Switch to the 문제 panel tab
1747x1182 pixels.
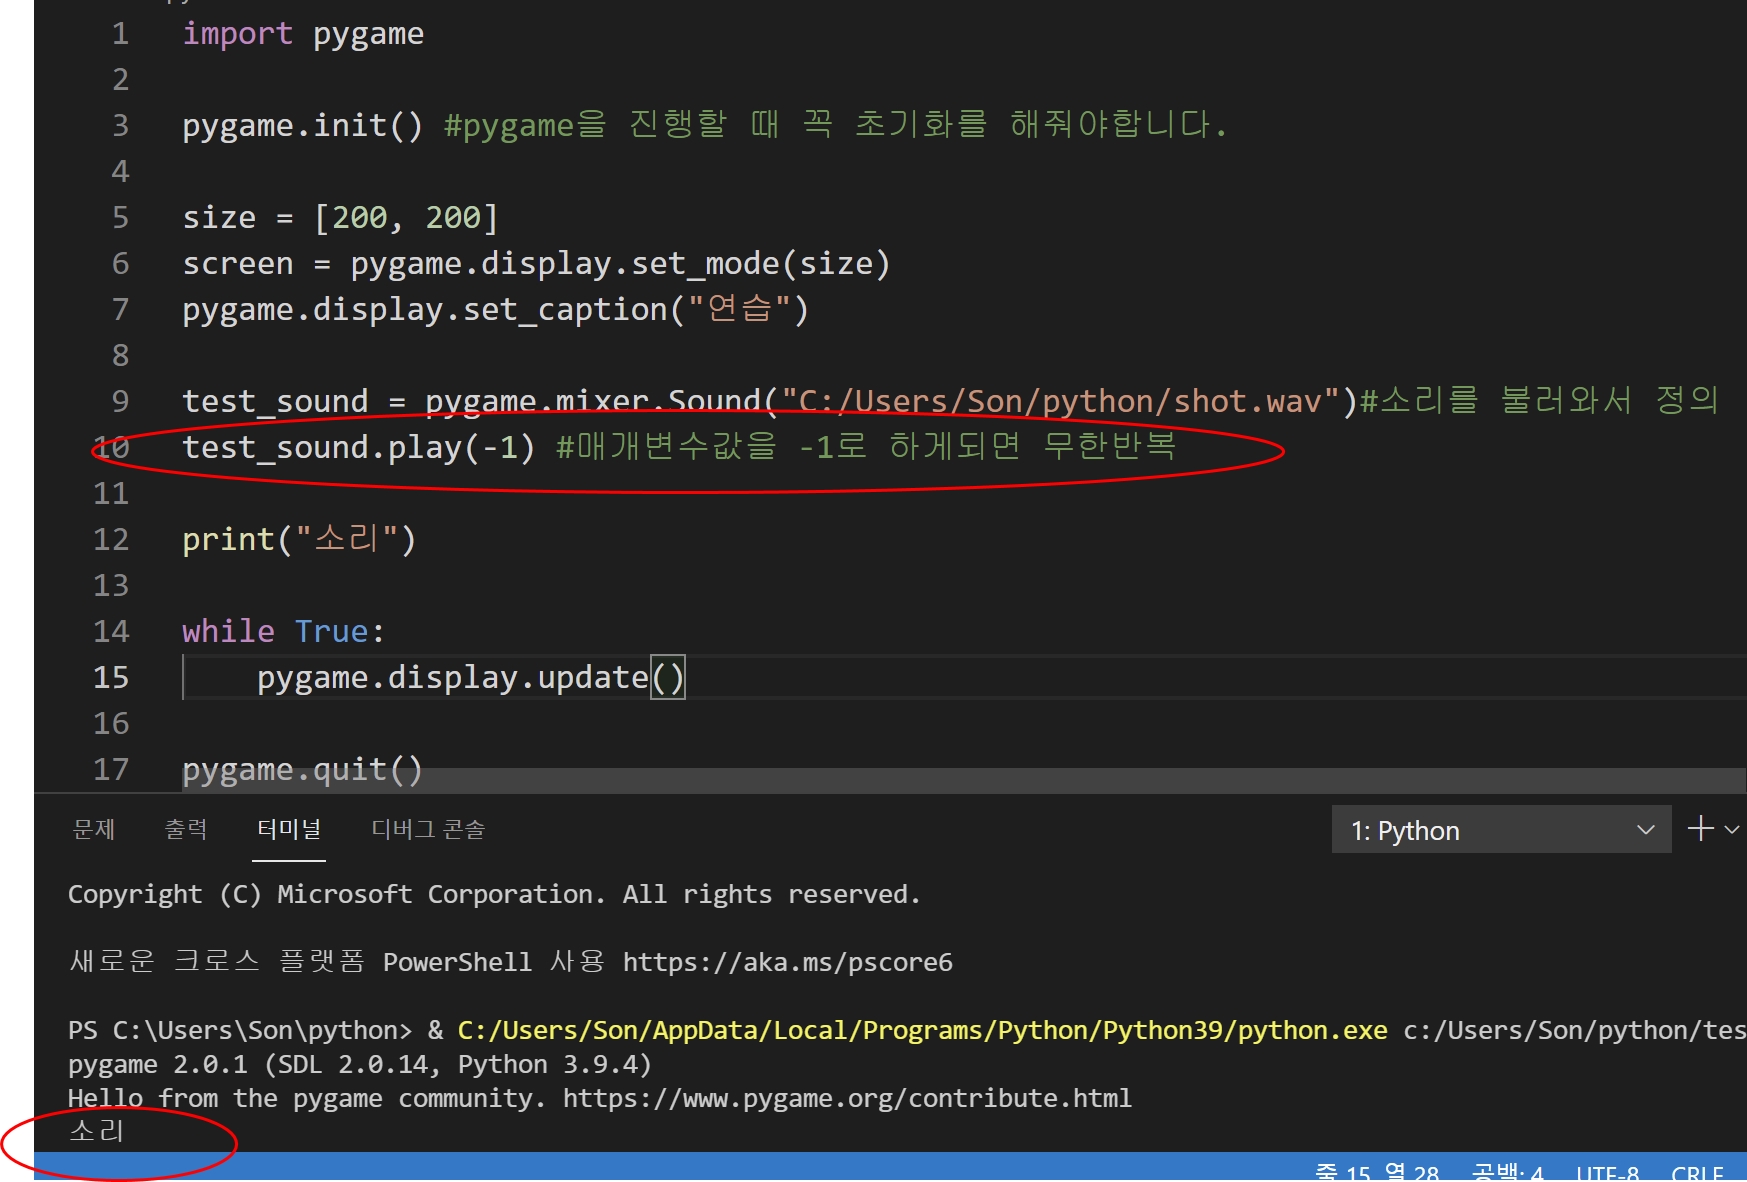[93, 829]
